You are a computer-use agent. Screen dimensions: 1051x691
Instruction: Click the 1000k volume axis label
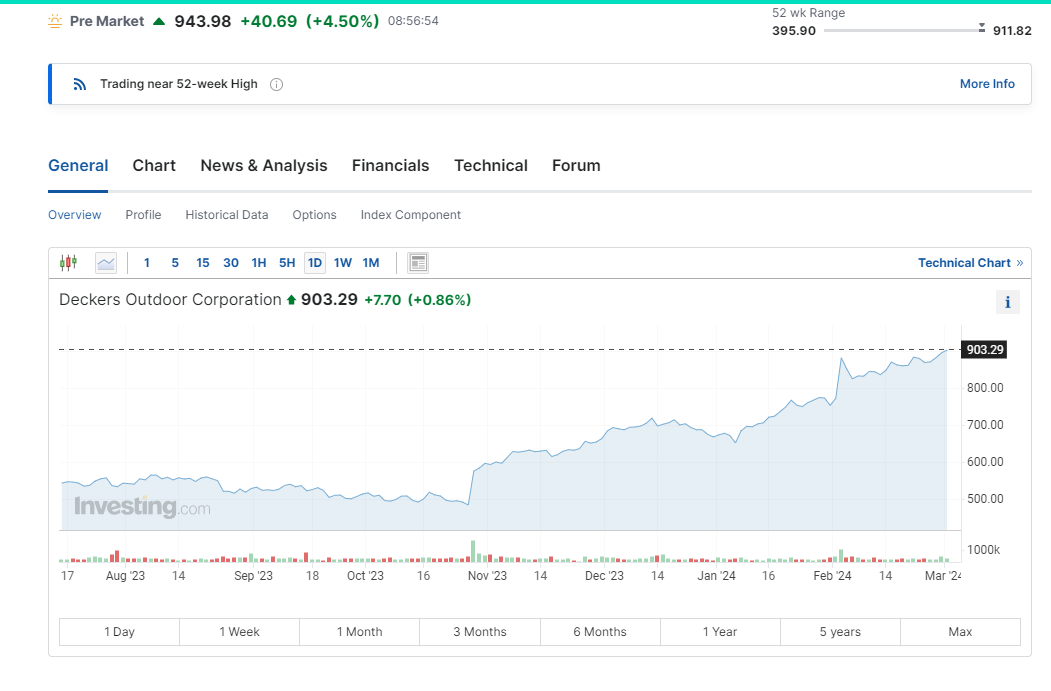[983, 550]
